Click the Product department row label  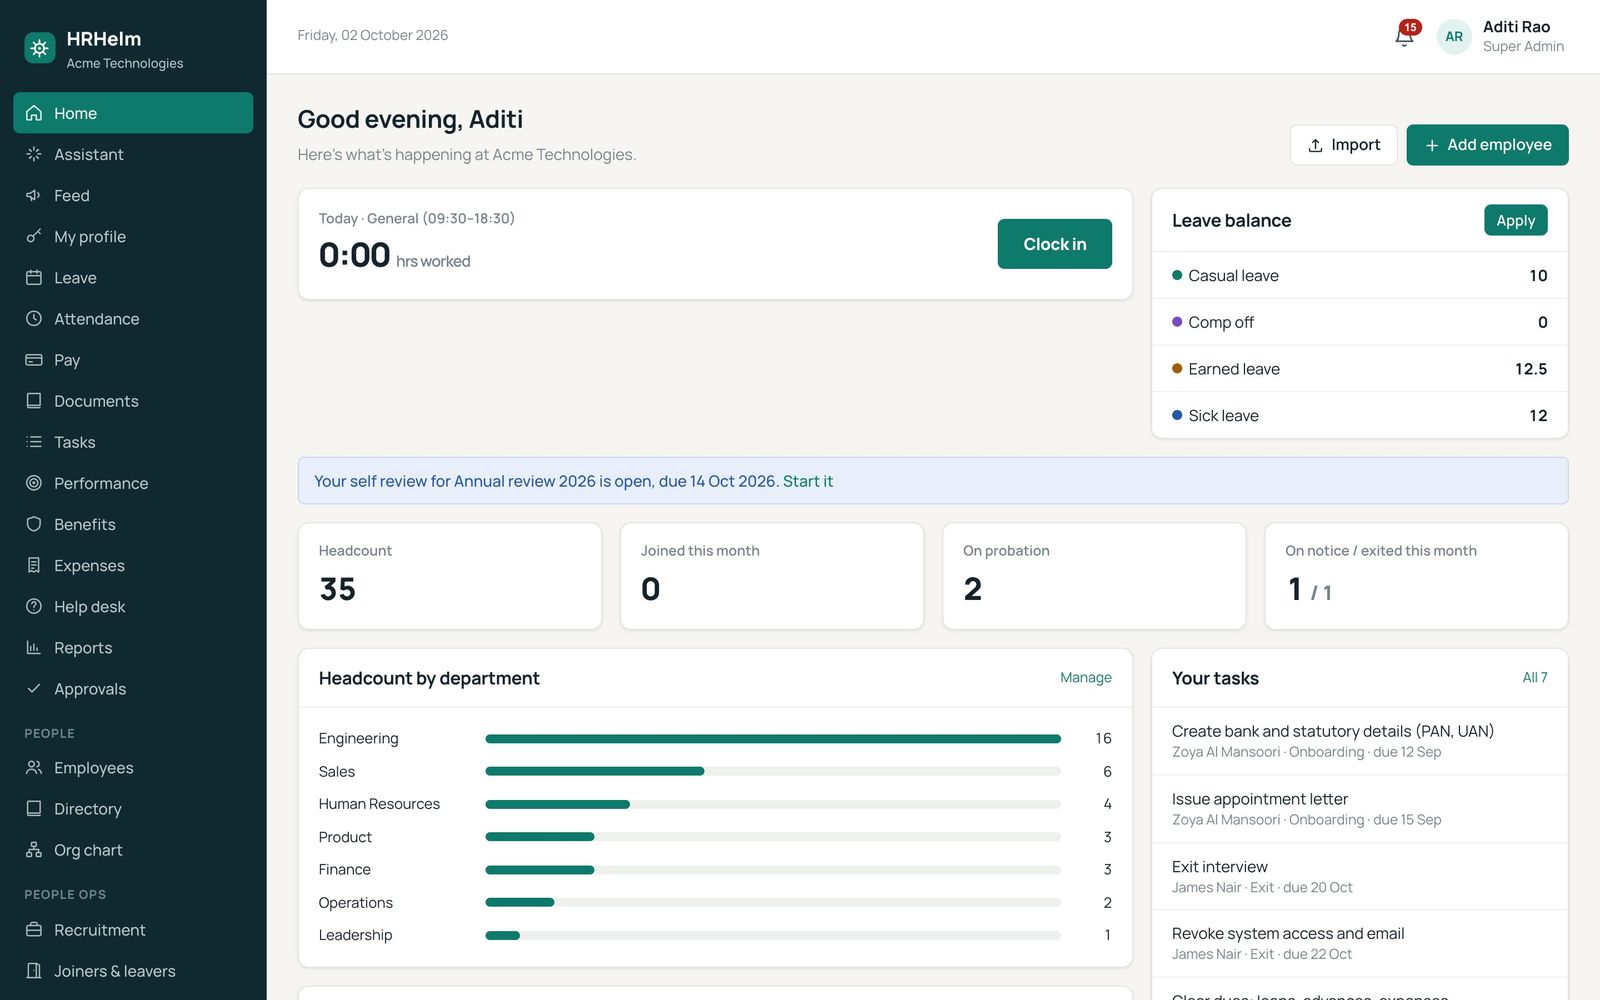345,837
